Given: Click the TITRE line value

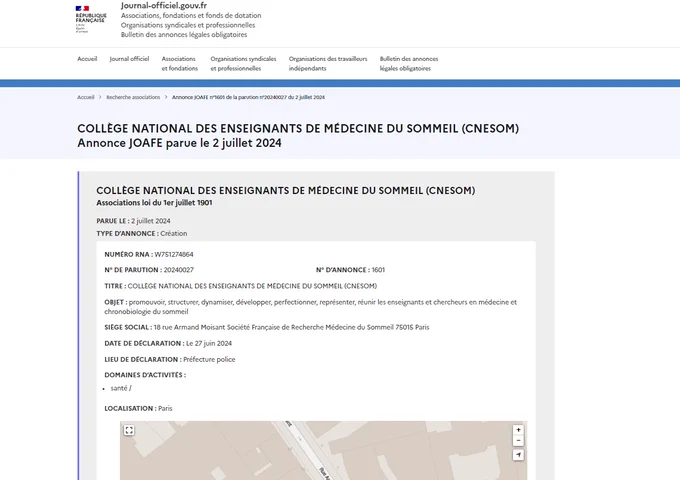Looking at the screenshot, I should click(252, 286).
